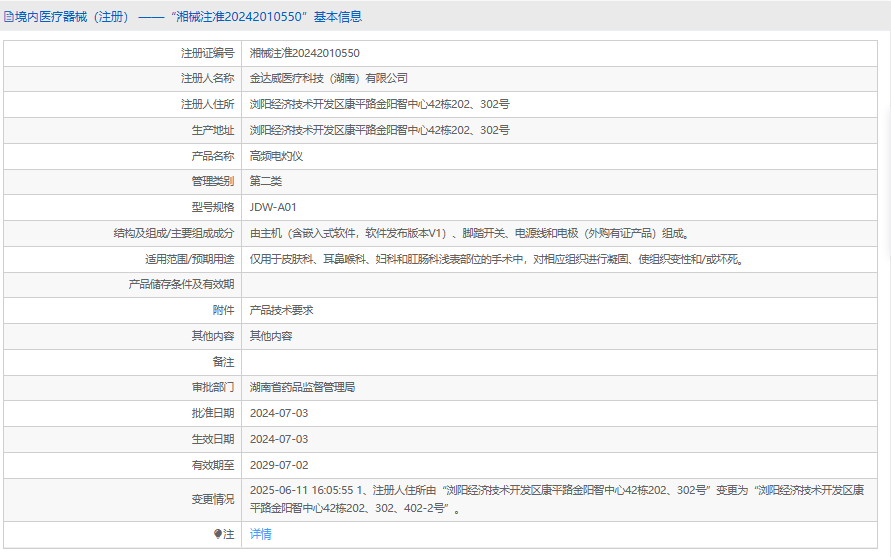
Task: Click the 审批部门 label
Action: 213,388
